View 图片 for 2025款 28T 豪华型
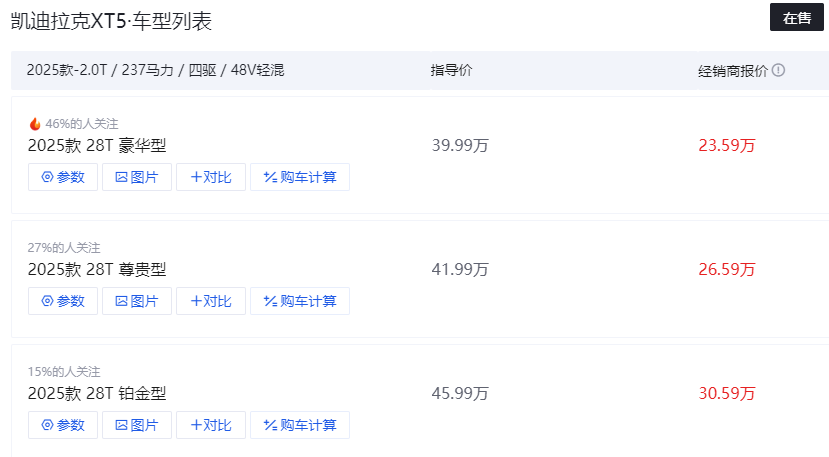The image size is (829, 457). coord(137,177)
